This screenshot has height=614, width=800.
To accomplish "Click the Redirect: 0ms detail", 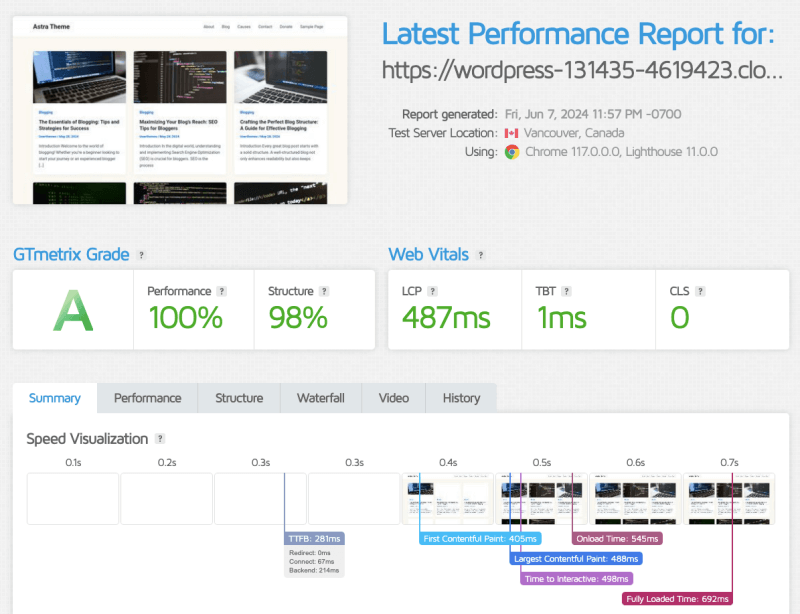I will 310,553.
